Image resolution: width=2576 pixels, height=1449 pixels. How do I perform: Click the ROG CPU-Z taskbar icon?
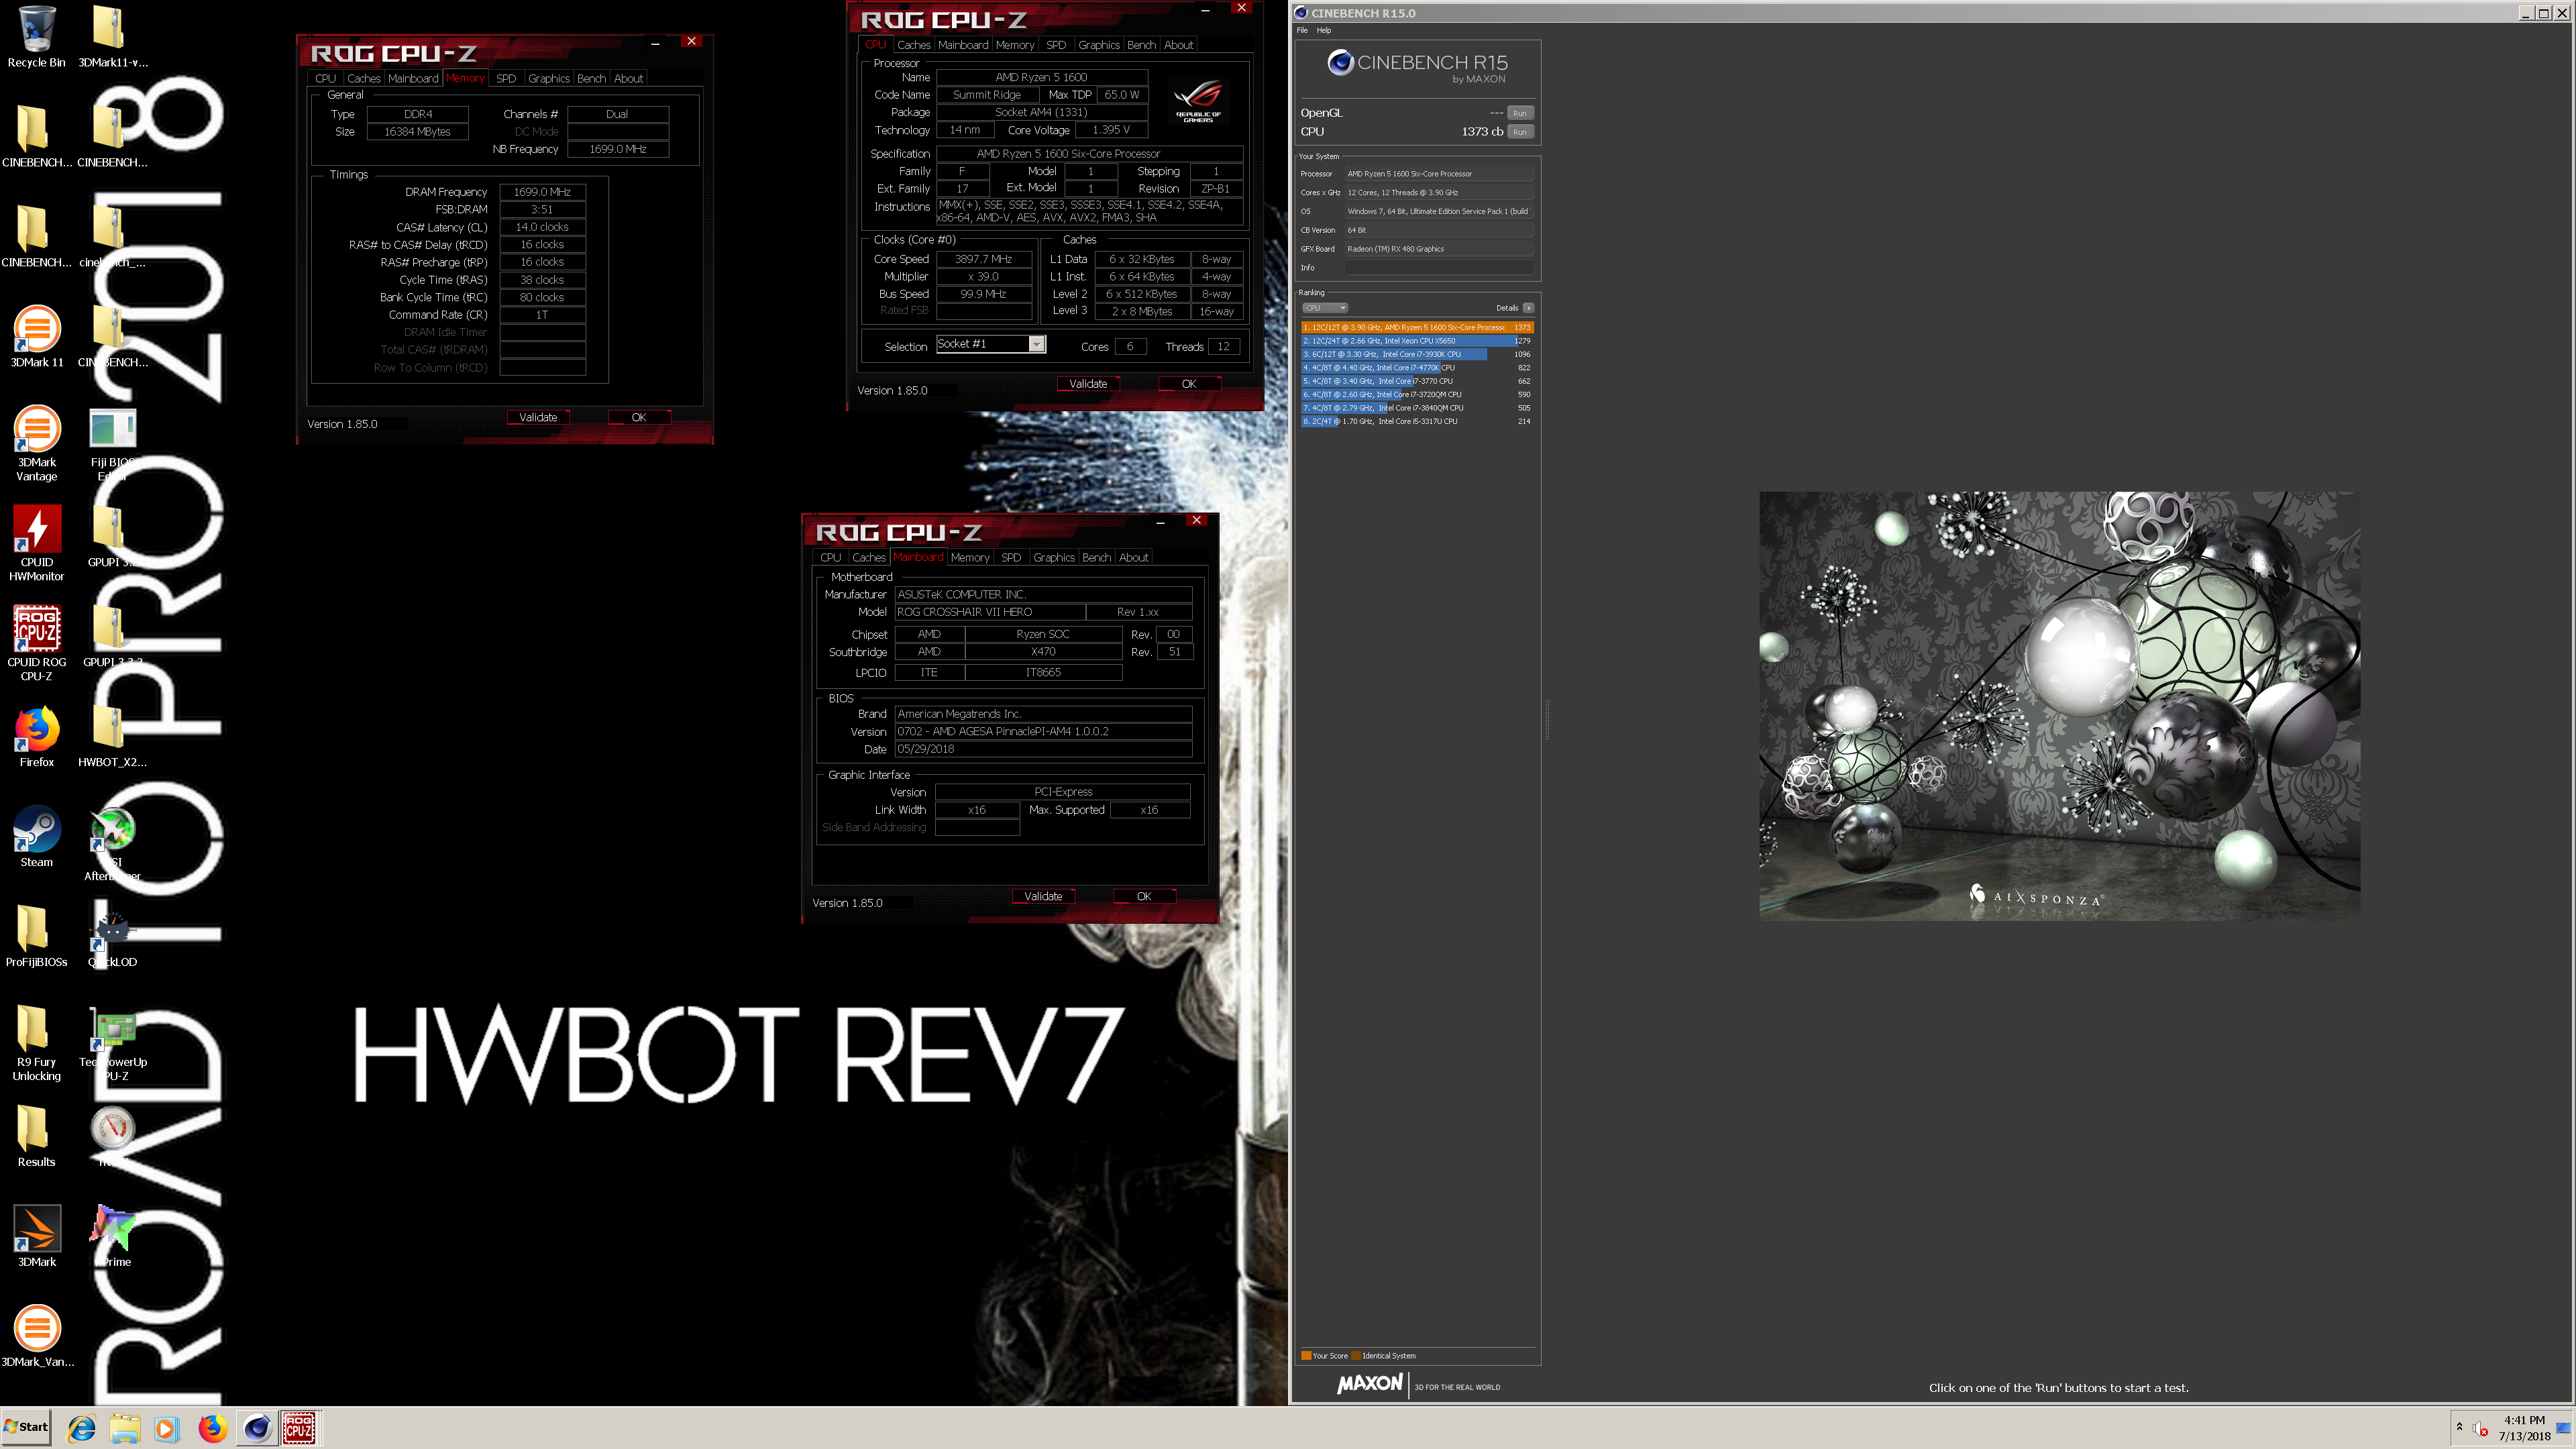[x=299, y=1428]
